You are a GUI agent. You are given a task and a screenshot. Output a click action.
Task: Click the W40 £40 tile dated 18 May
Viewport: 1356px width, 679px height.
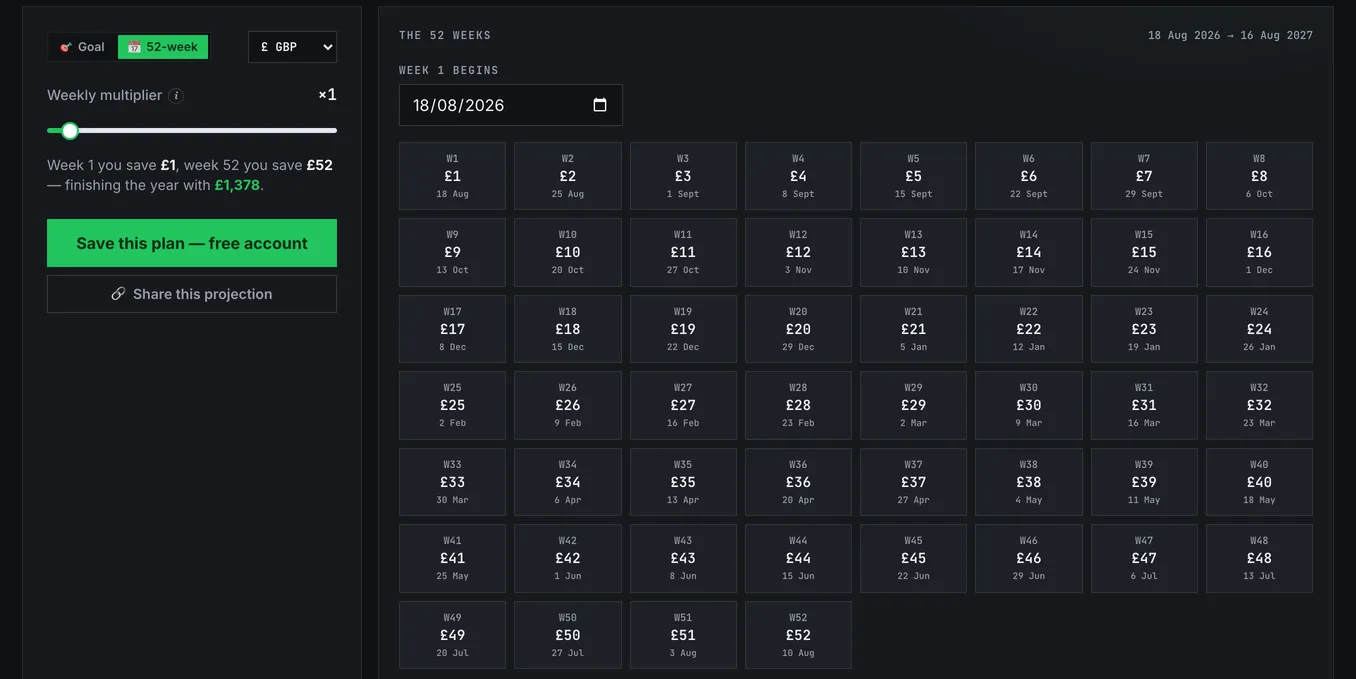[1259, 482]
